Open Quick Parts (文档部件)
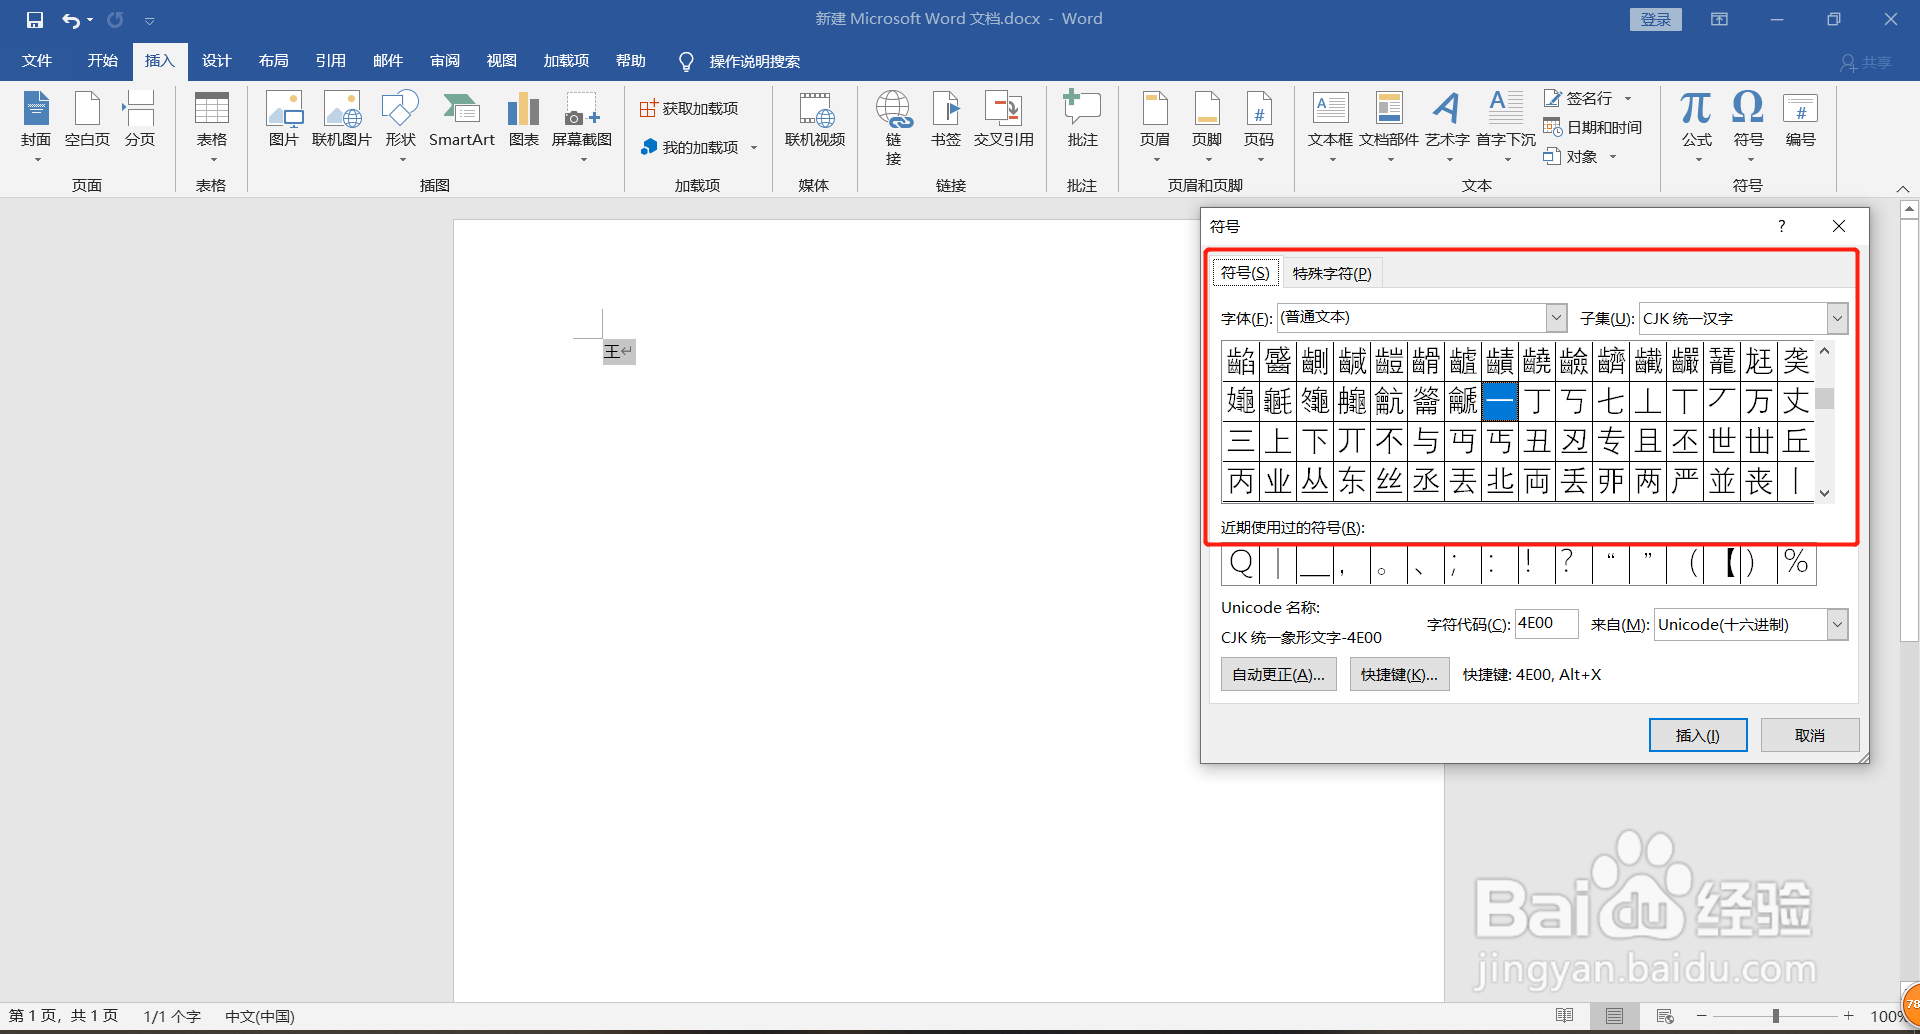 [x=1389, y=125]
